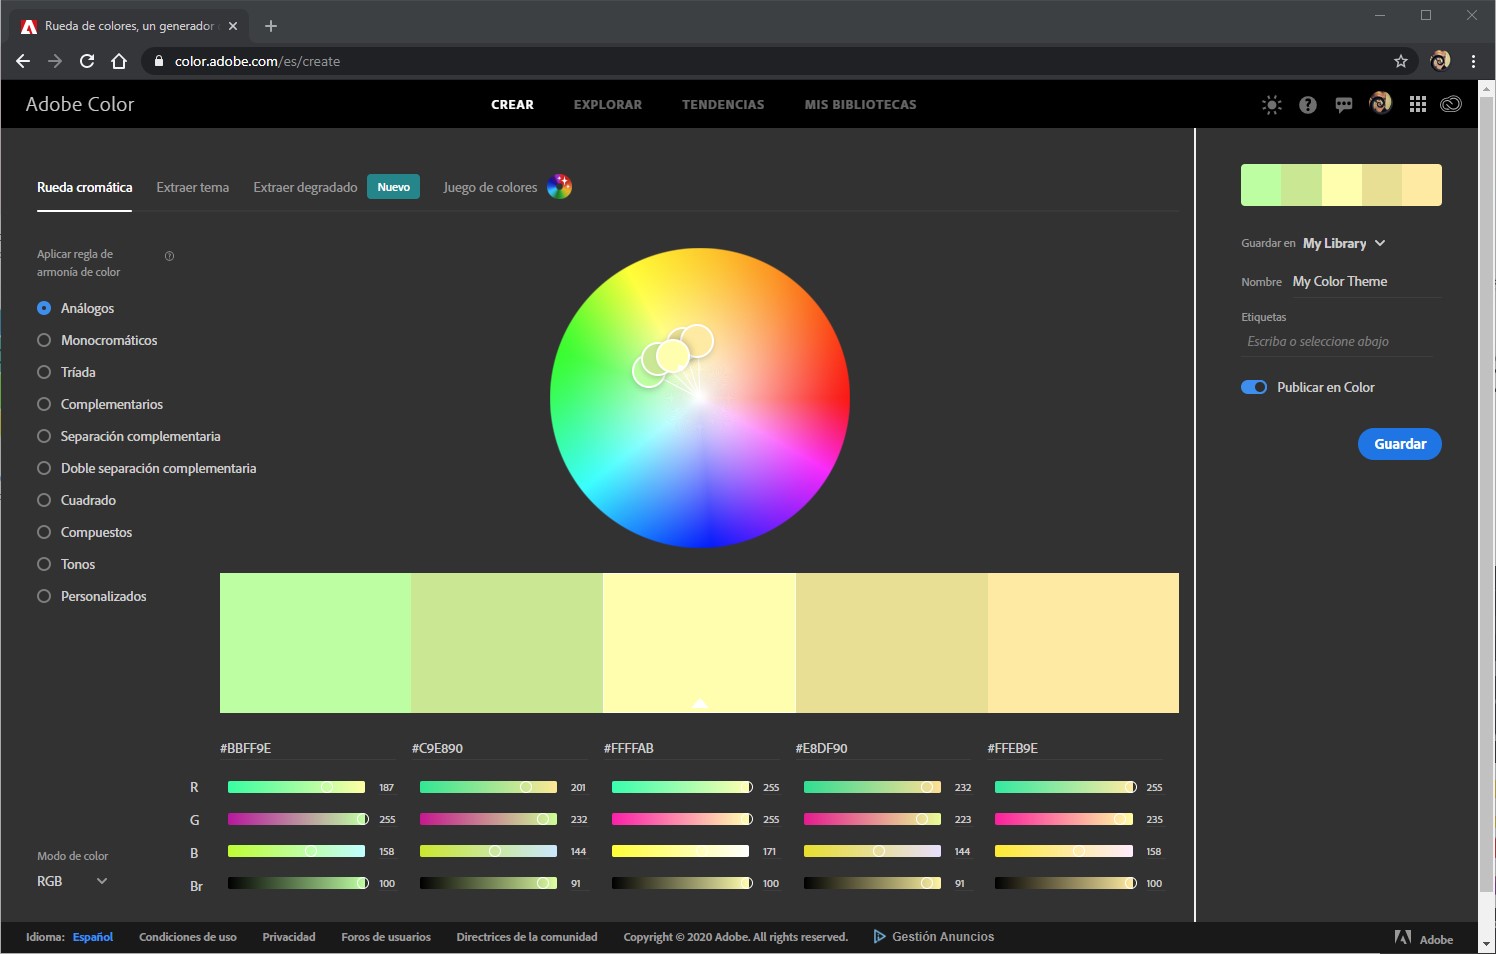Open the Condiciones de uso link

click(188, 937)
